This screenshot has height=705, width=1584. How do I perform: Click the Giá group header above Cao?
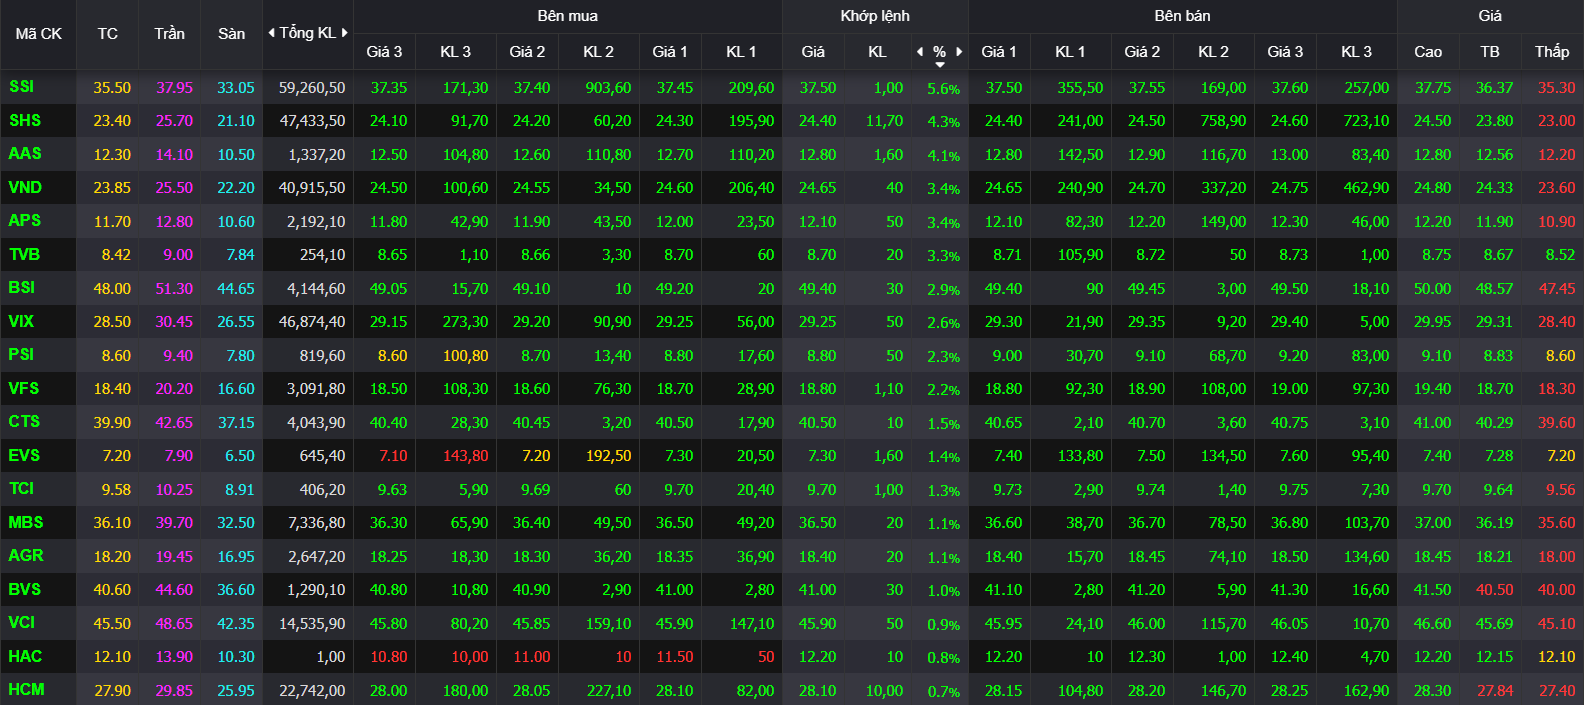1490,16
